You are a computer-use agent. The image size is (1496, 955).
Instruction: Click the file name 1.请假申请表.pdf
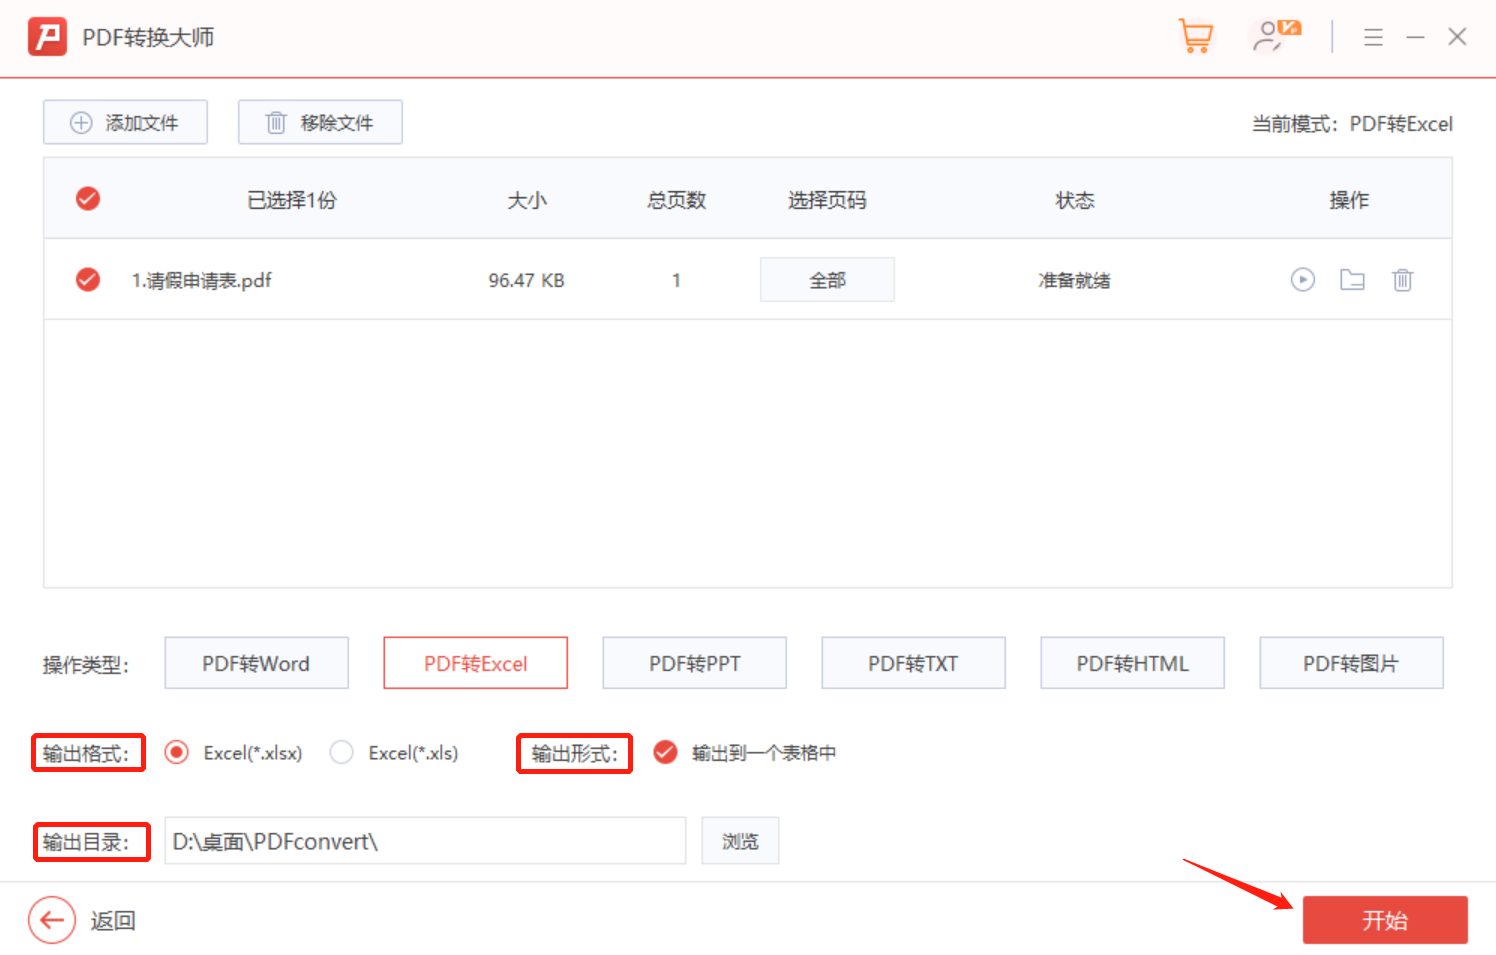[x=202, y=280]
